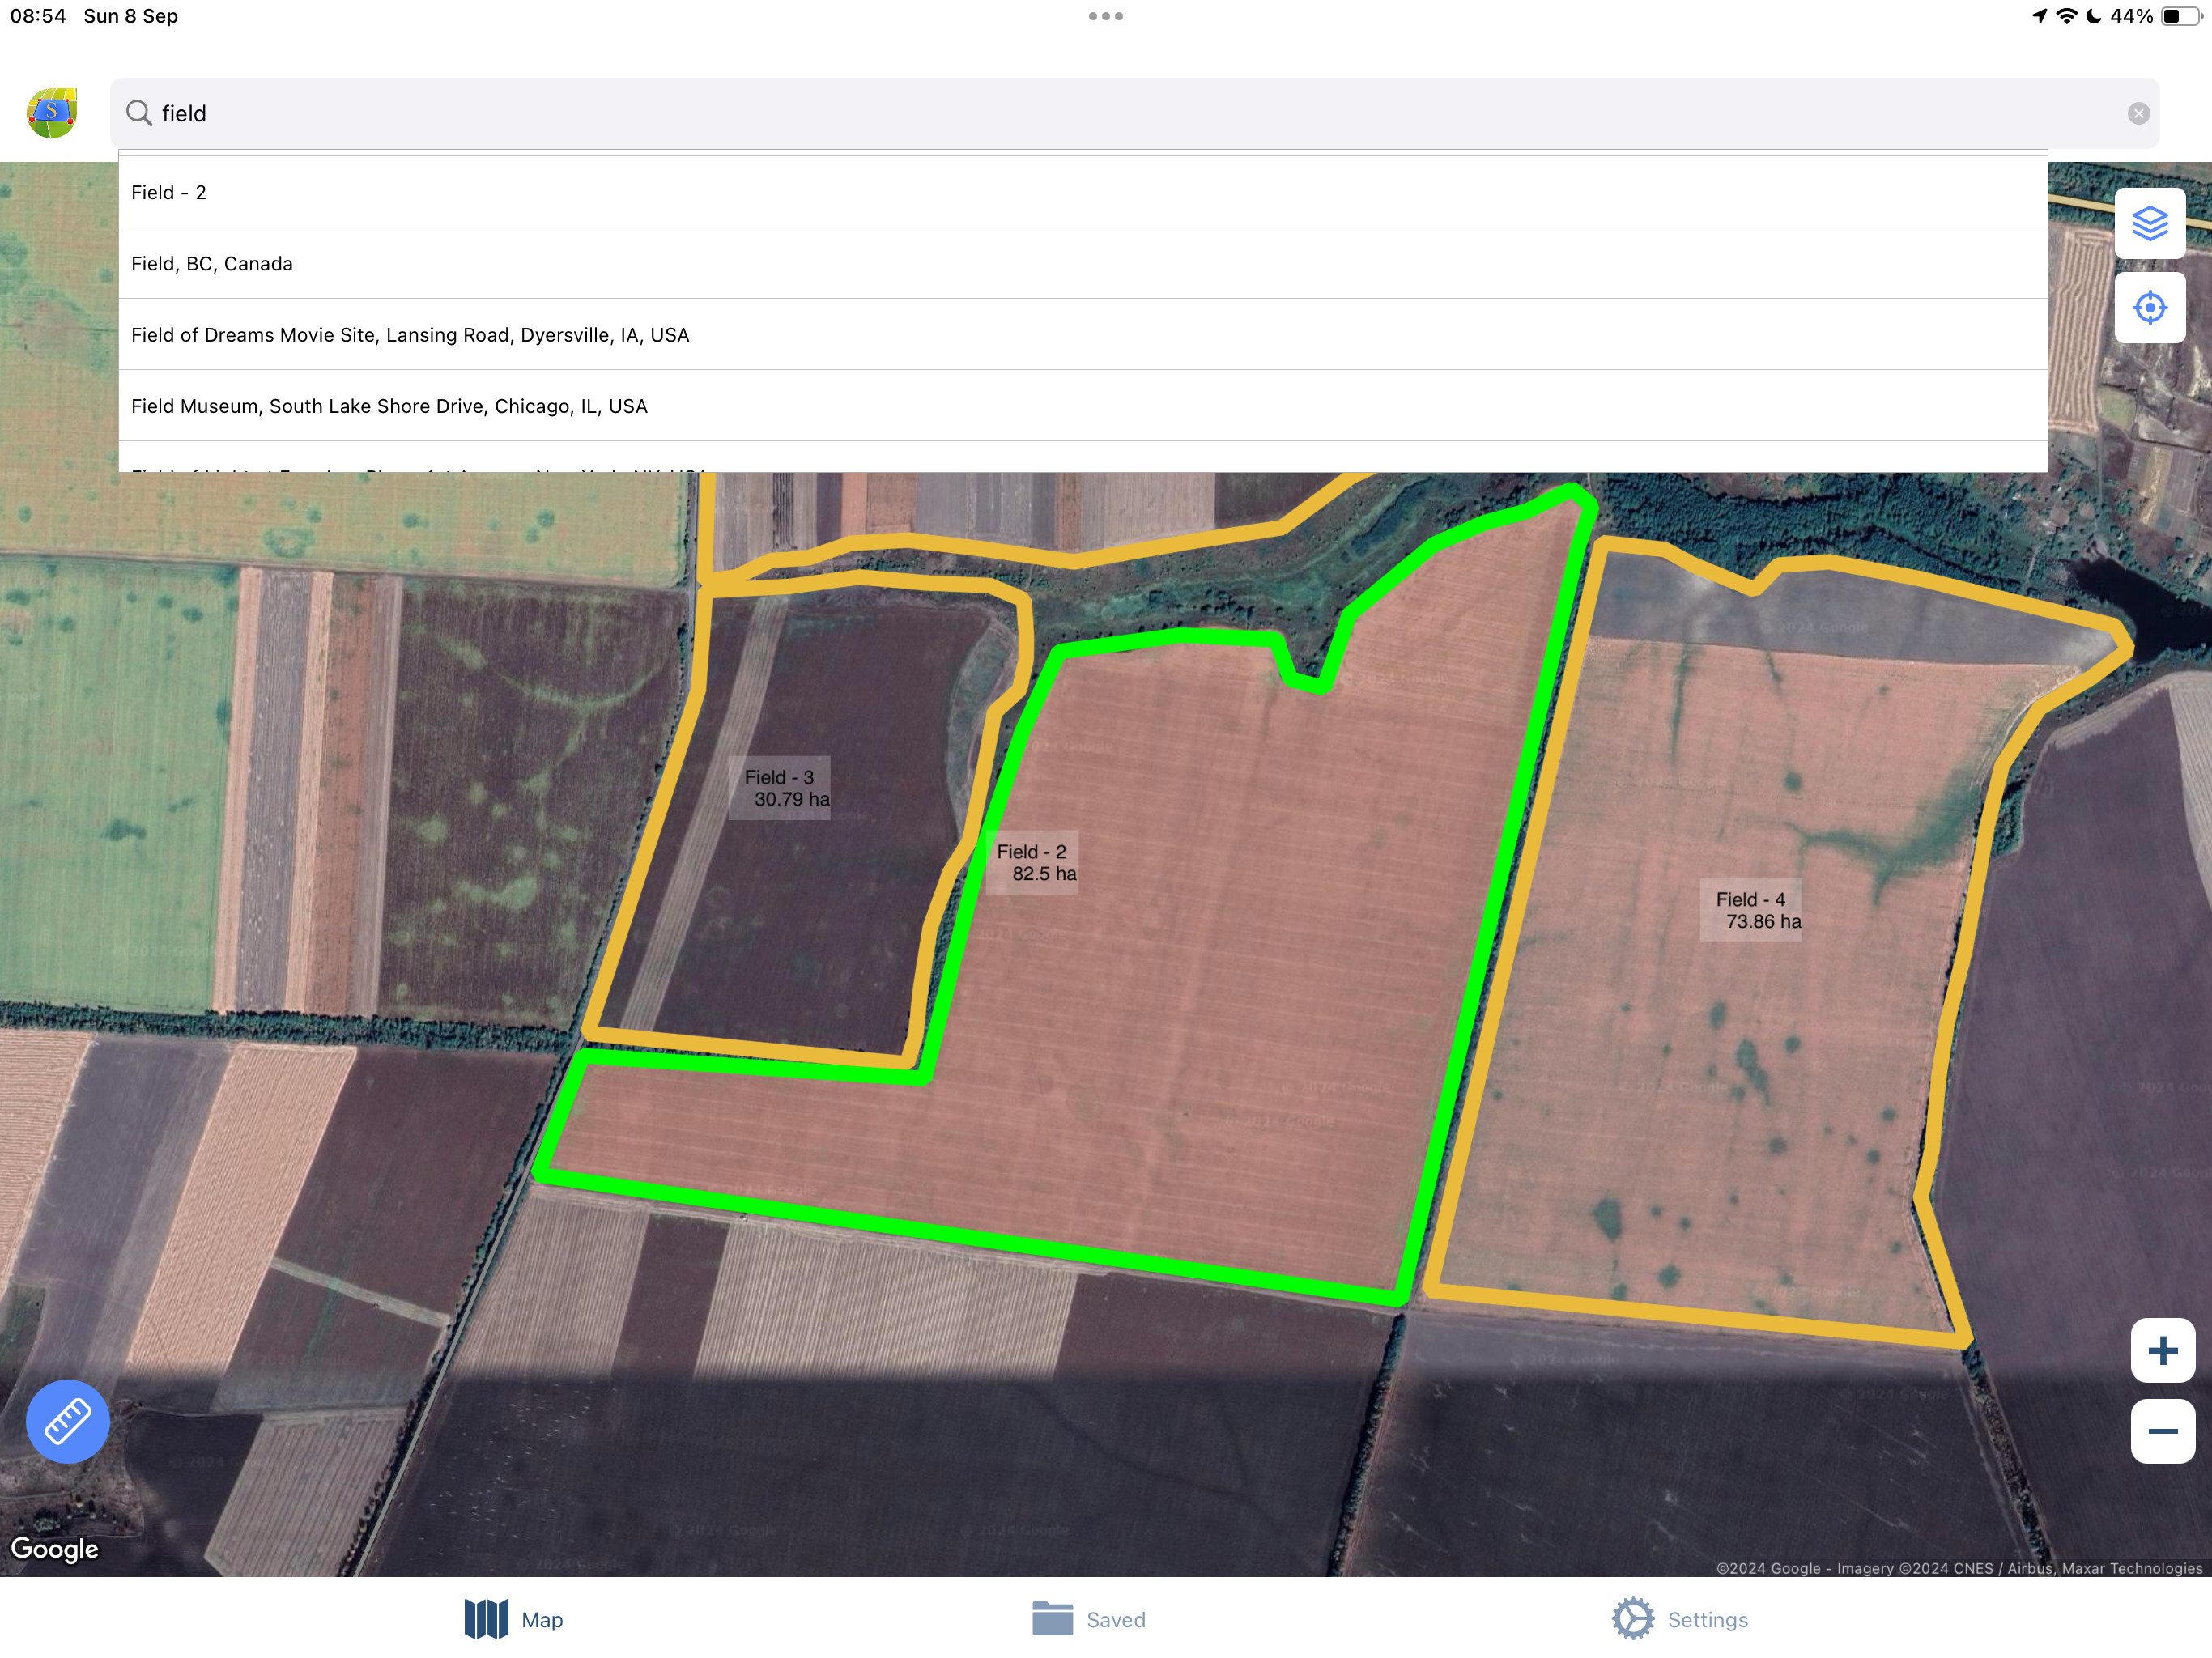
Task: Clear the search field text
Action: click(2138, 113)
